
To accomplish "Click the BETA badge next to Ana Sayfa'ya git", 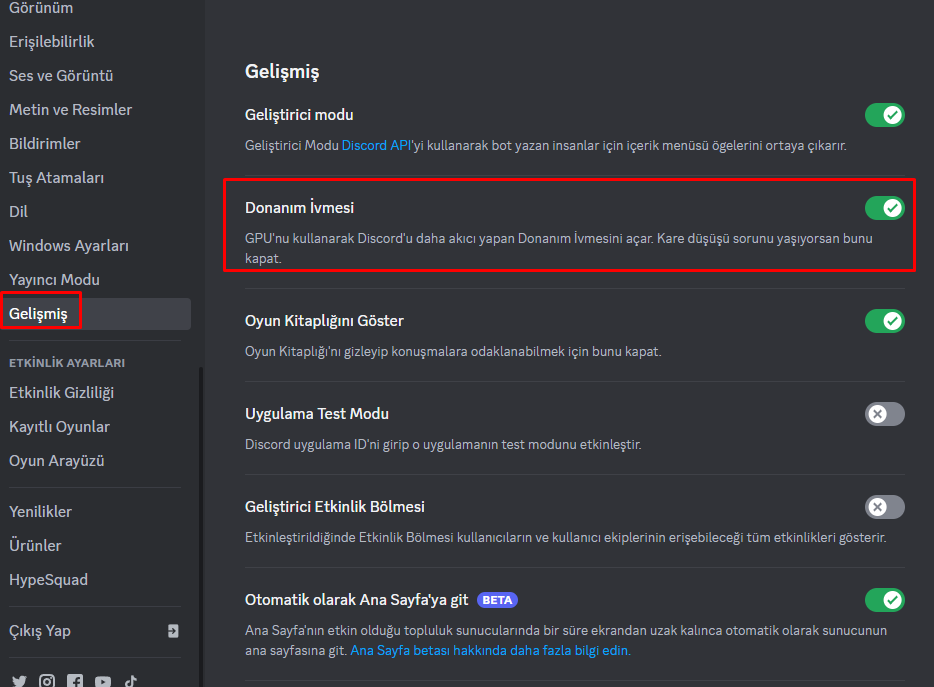I will pos(497,600).
